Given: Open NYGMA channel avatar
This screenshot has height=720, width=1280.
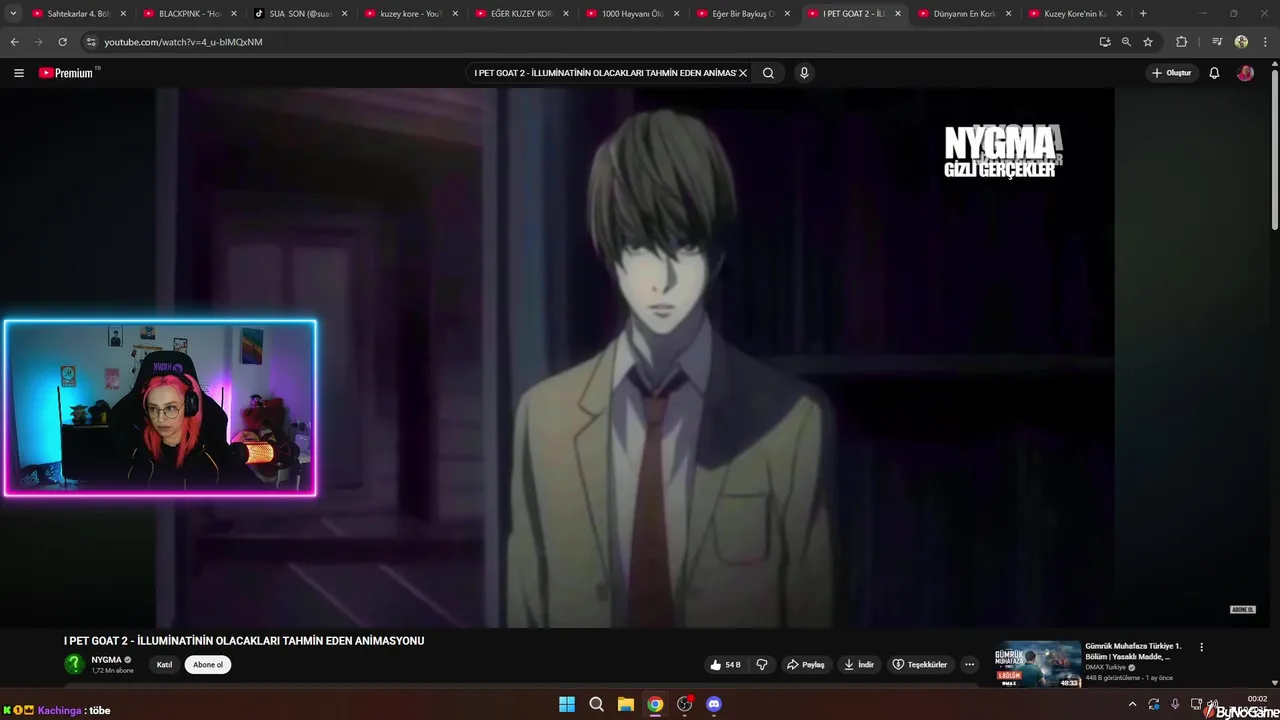Looking at the screenshot, I should coord(74,664).
